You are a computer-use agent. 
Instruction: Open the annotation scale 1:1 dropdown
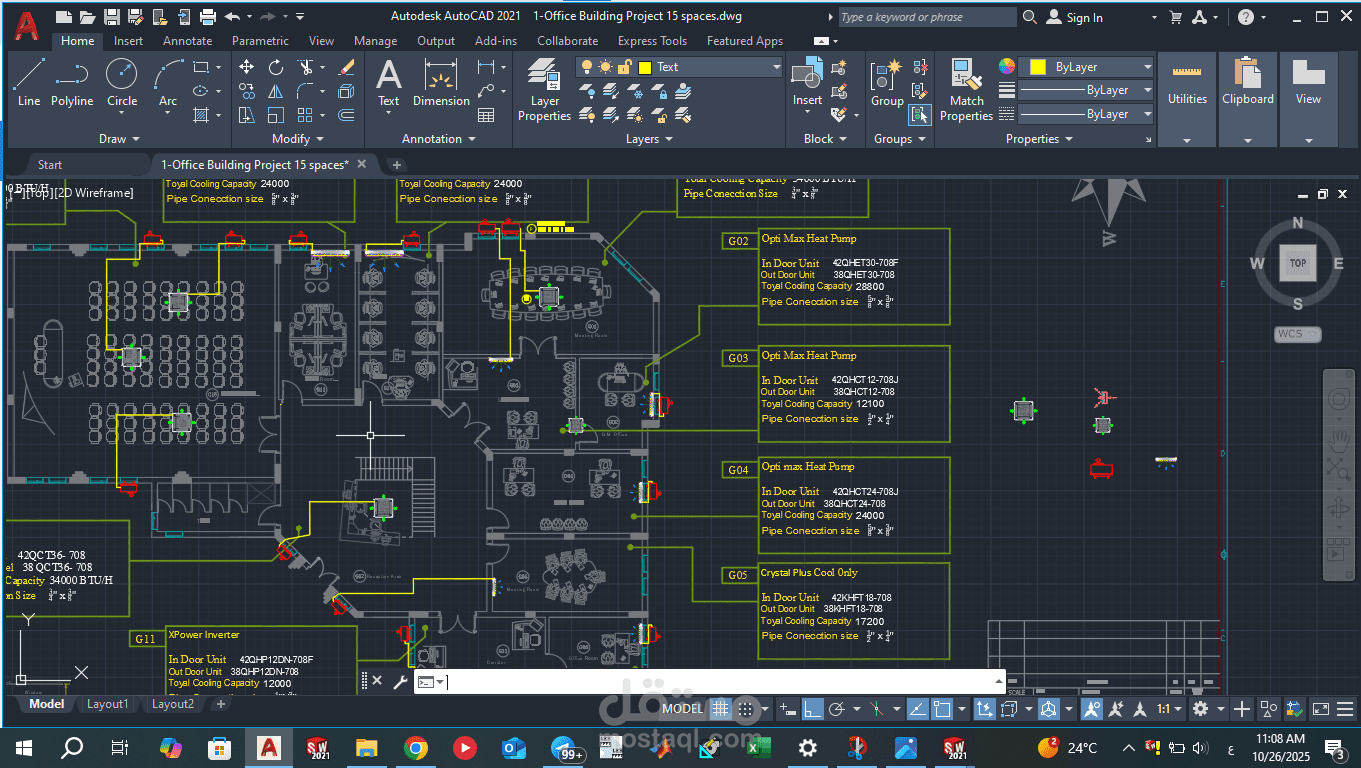click(1169, 709)
